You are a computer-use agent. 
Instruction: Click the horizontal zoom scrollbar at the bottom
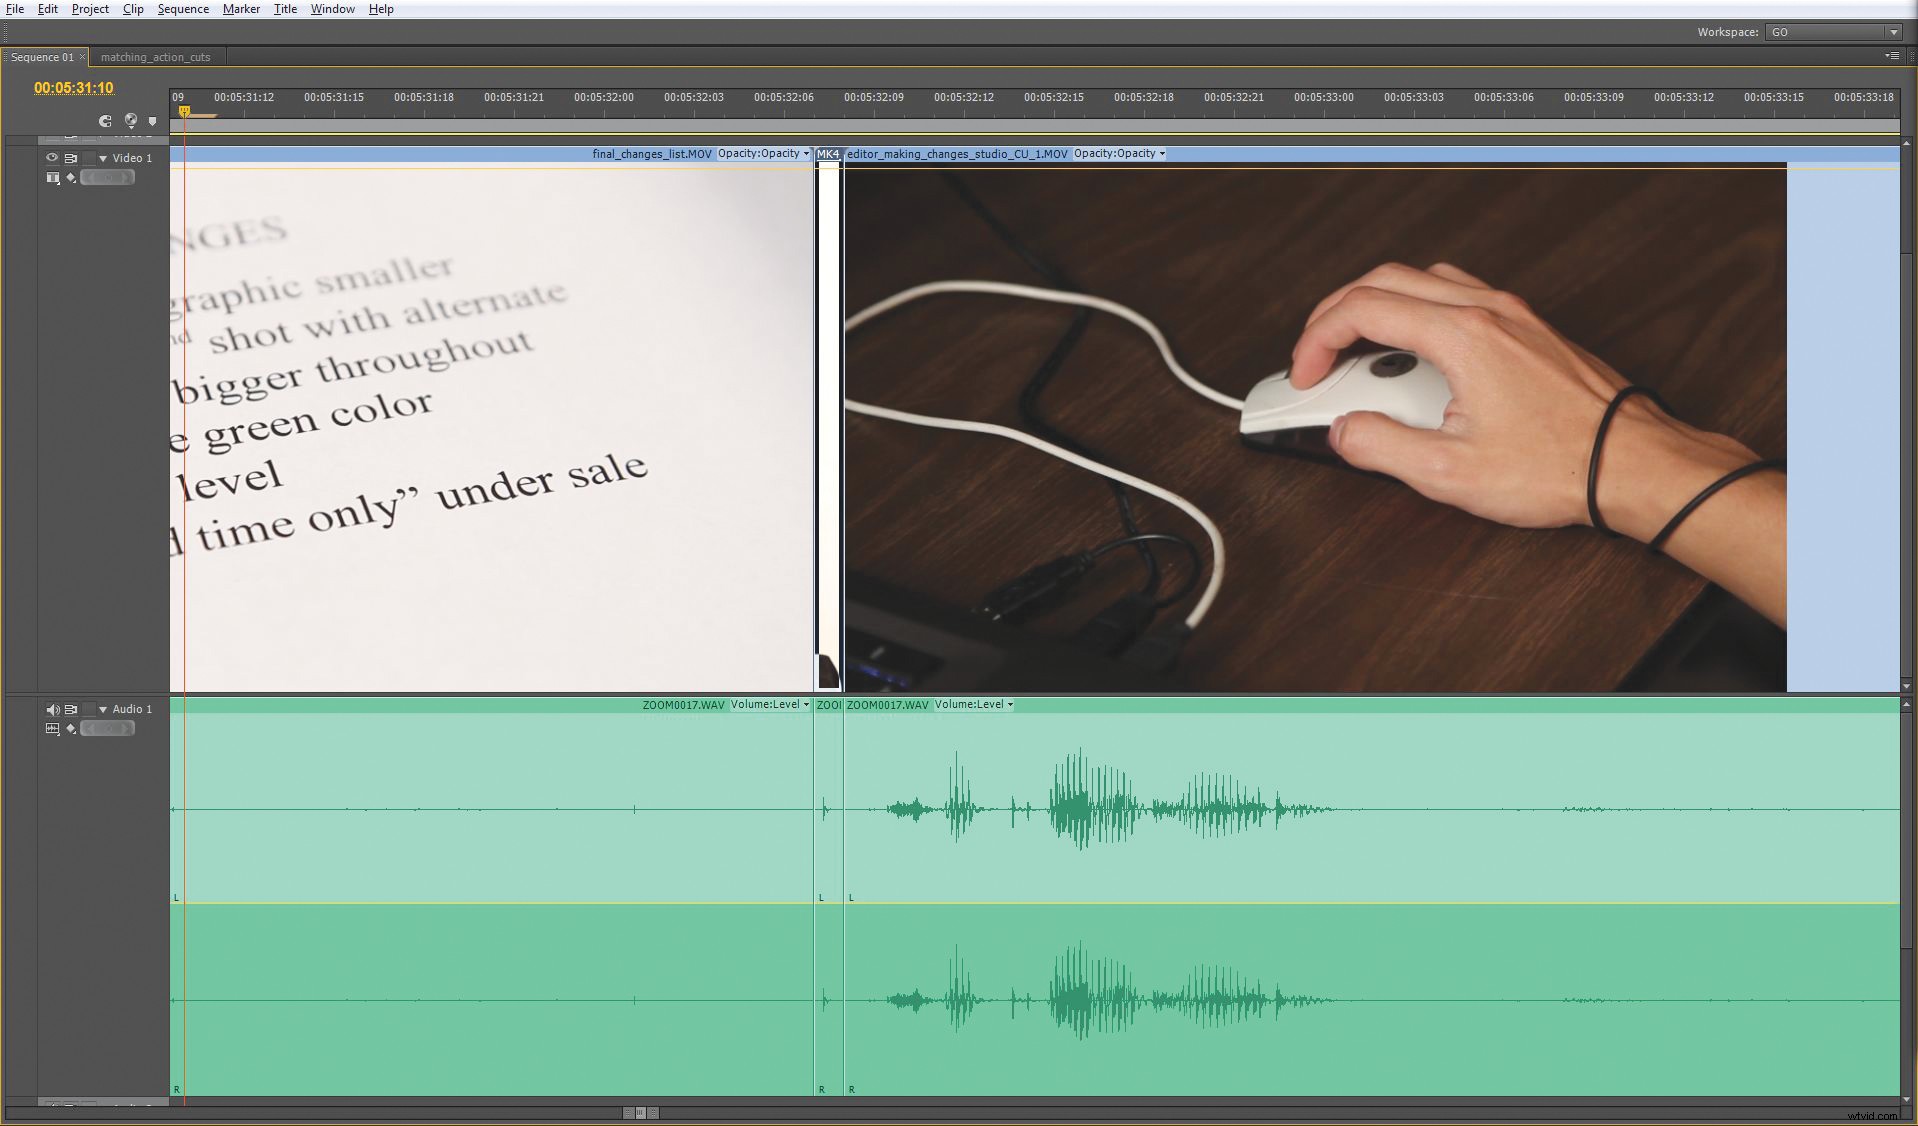tap(637, 1112)
